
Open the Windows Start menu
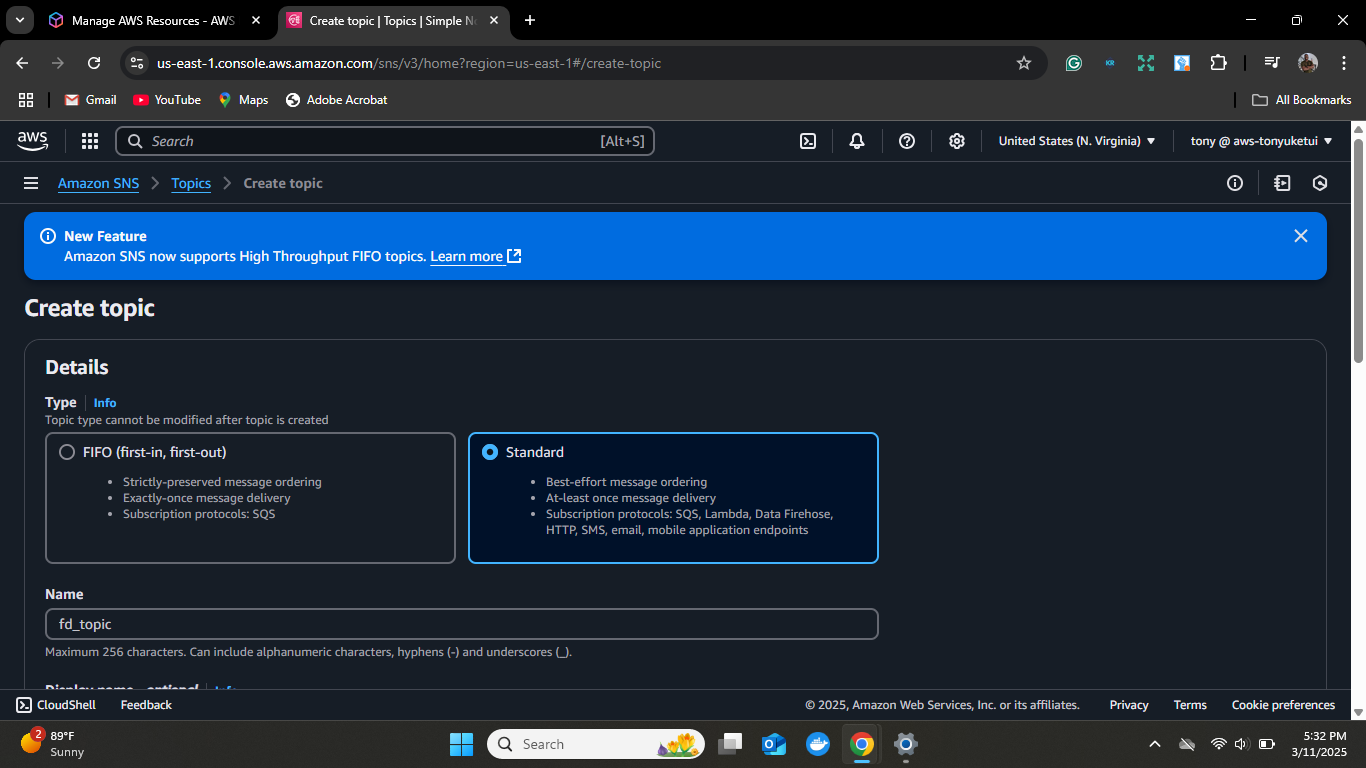tap(461, 744)
